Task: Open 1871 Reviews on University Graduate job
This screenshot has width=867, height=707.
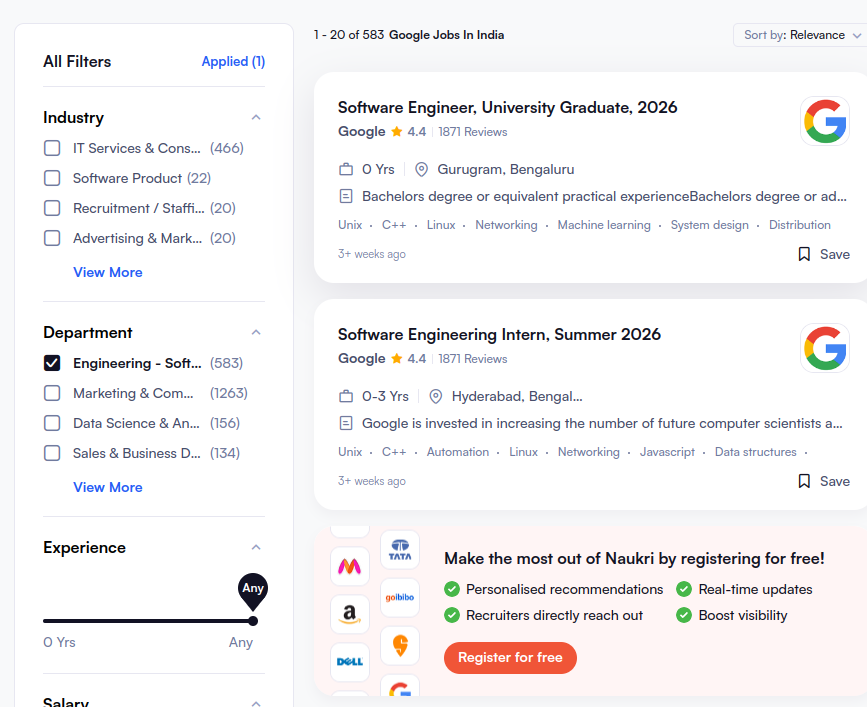Action: pos(473,132)
